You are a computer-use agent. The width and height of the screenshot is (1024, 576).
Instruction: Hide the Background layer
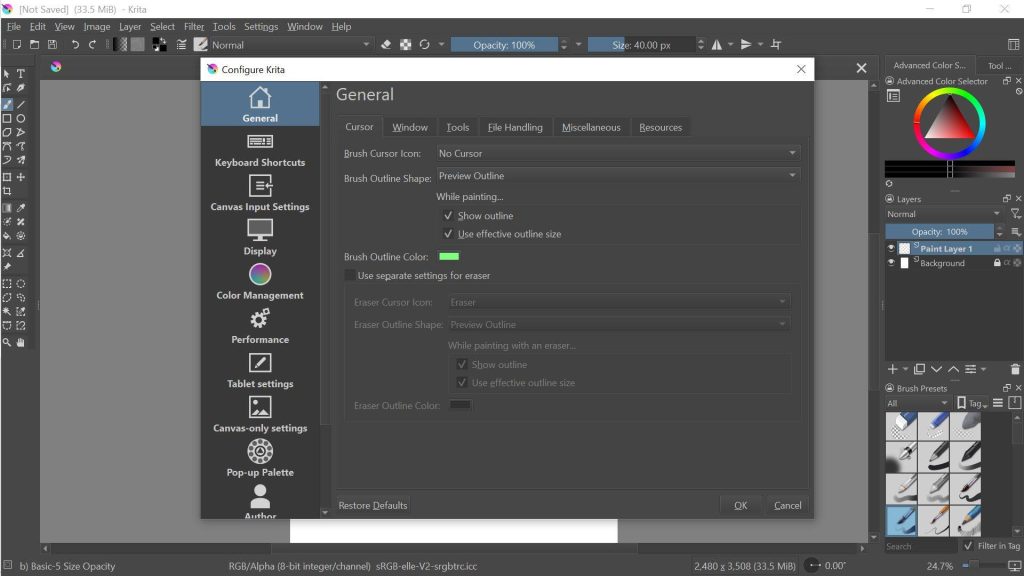pyautogui.click(x=890, y=262)
